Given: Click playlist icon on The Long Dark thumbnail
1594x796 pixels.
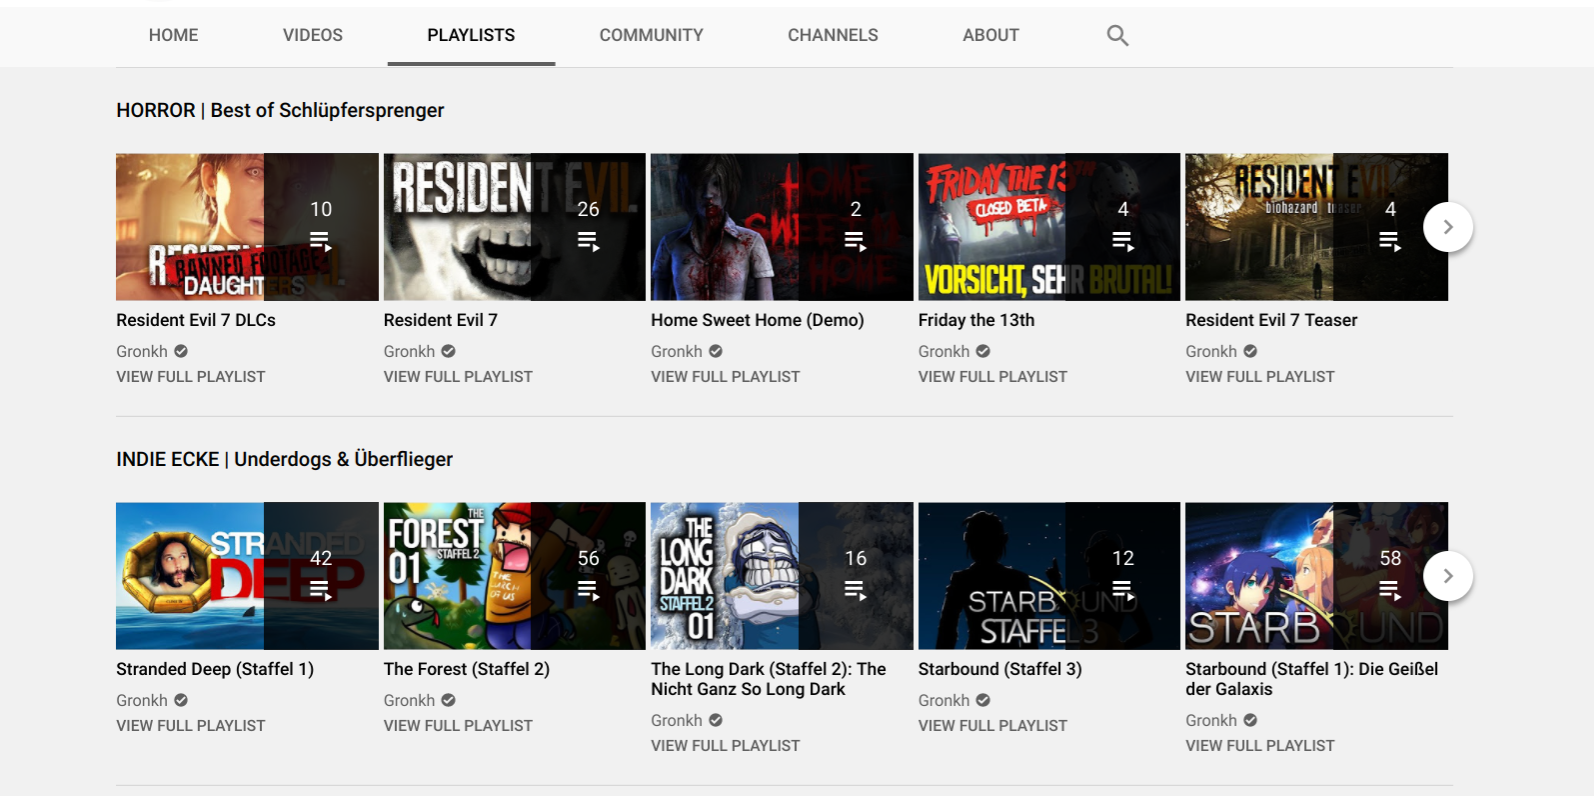Looking at the screenshot, I should pos(855,590).
